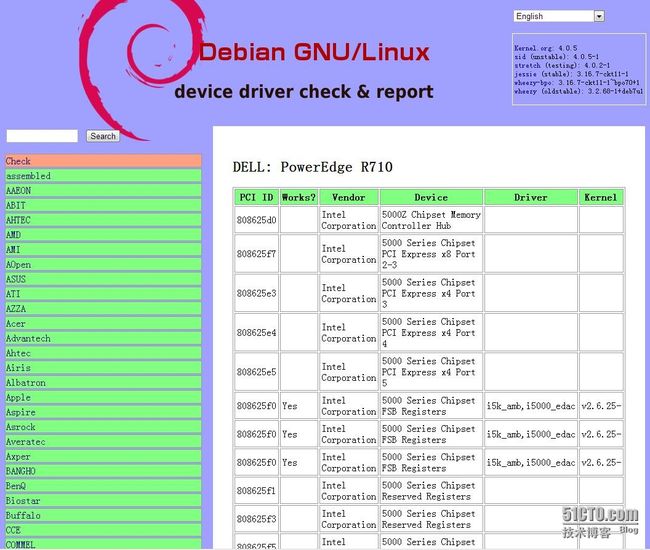The width and height of the screenshot is (650, 550).
Task: Click the DELL: PowerEdge R710 heading
Action: click(313, 167)
